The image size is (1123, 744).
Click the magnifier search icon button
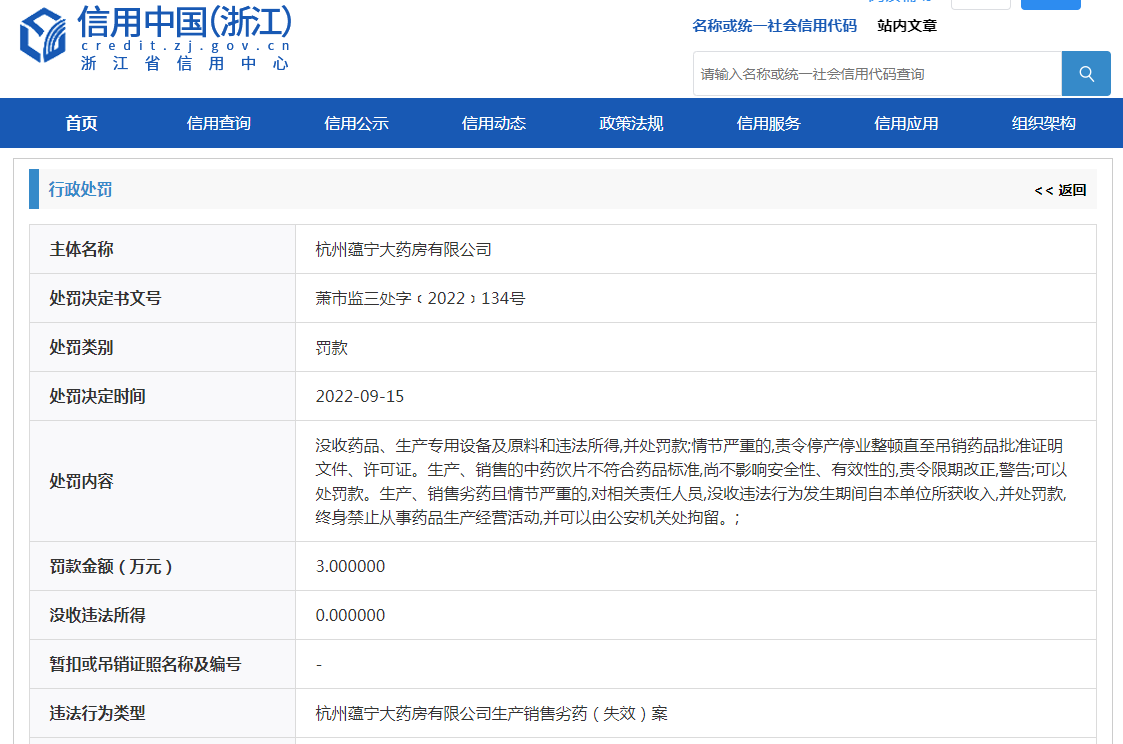1086,74
